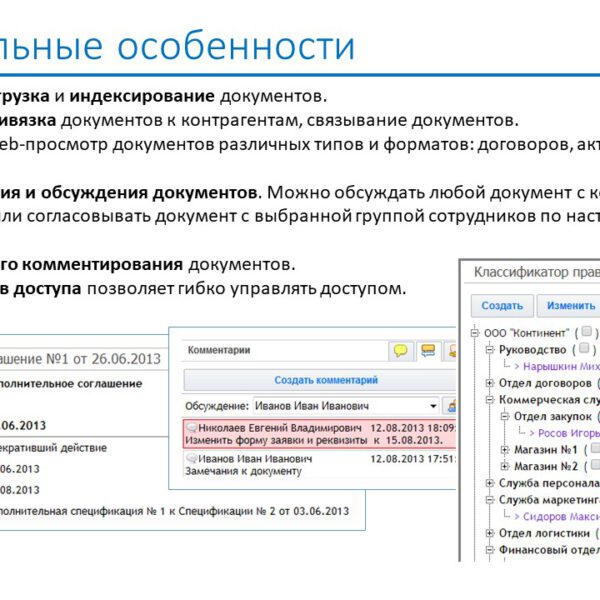Expand the Магазин №2 tree node

click(504, 466)
